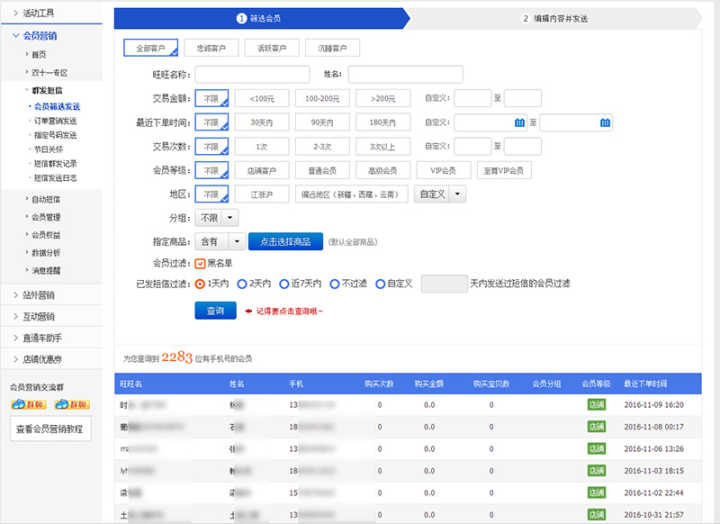The image size is (720, 524).
Task: Click the 店铺 badge on 2016-11-03 row
Action: click(x=596, y=470)
